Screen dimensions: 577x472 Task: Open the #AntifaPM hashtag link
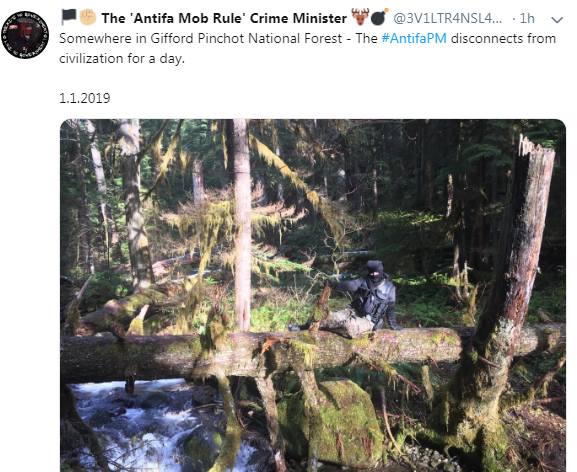pos(414,38)
